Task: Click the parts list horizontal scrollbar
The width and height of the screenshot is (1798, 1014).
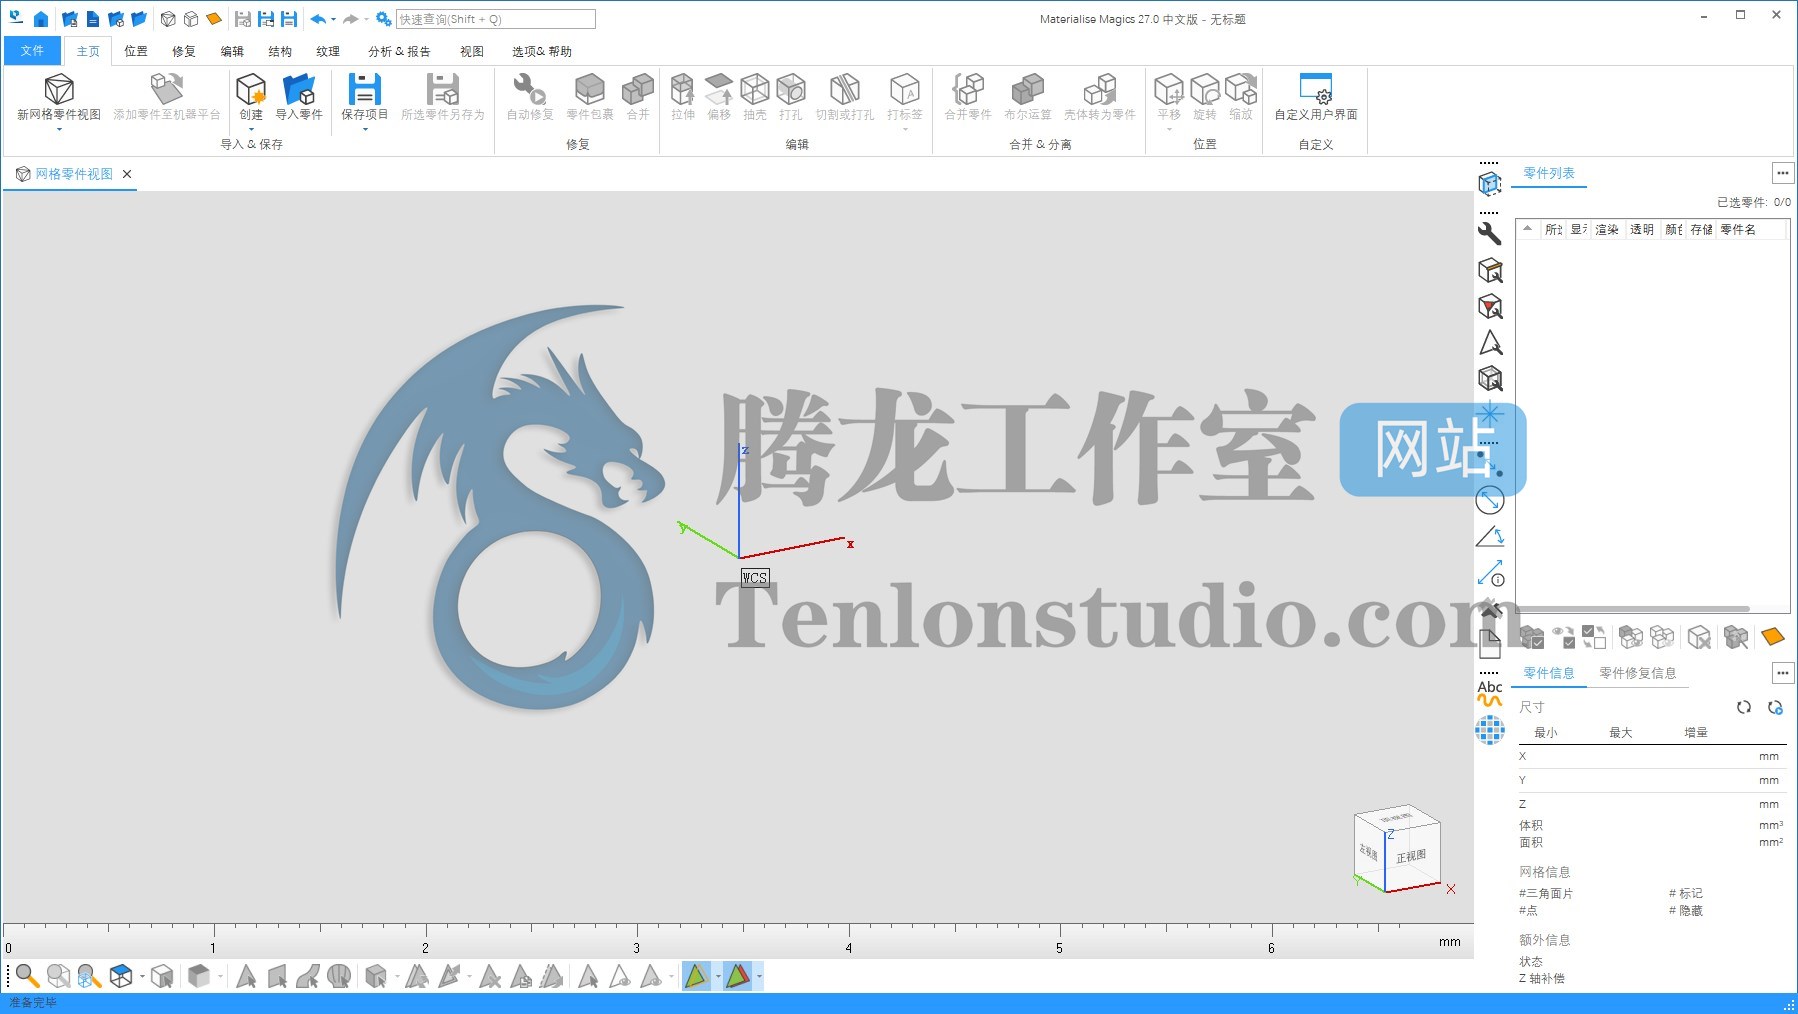Action: click(x=1635, y=609)
